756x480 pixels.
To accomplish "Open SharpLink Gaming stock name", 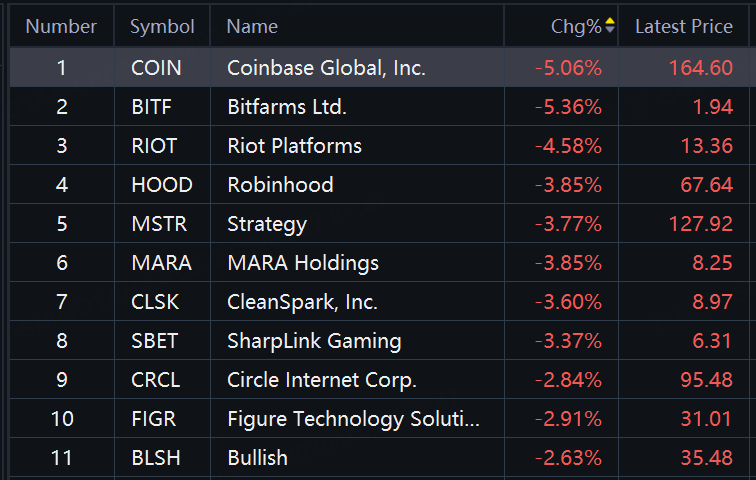I will [x=314, y=341].
